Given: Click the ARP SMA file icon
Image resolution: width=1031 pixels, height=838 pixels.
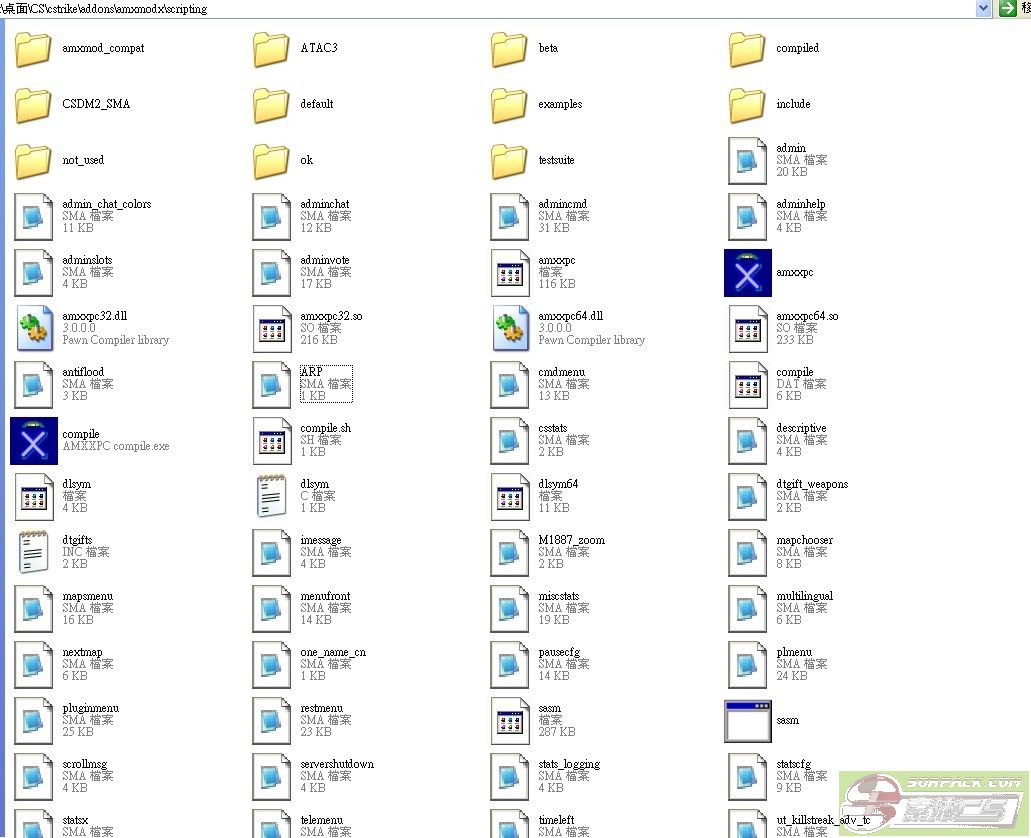Looking at the screenshot, I should pos(272,385).
